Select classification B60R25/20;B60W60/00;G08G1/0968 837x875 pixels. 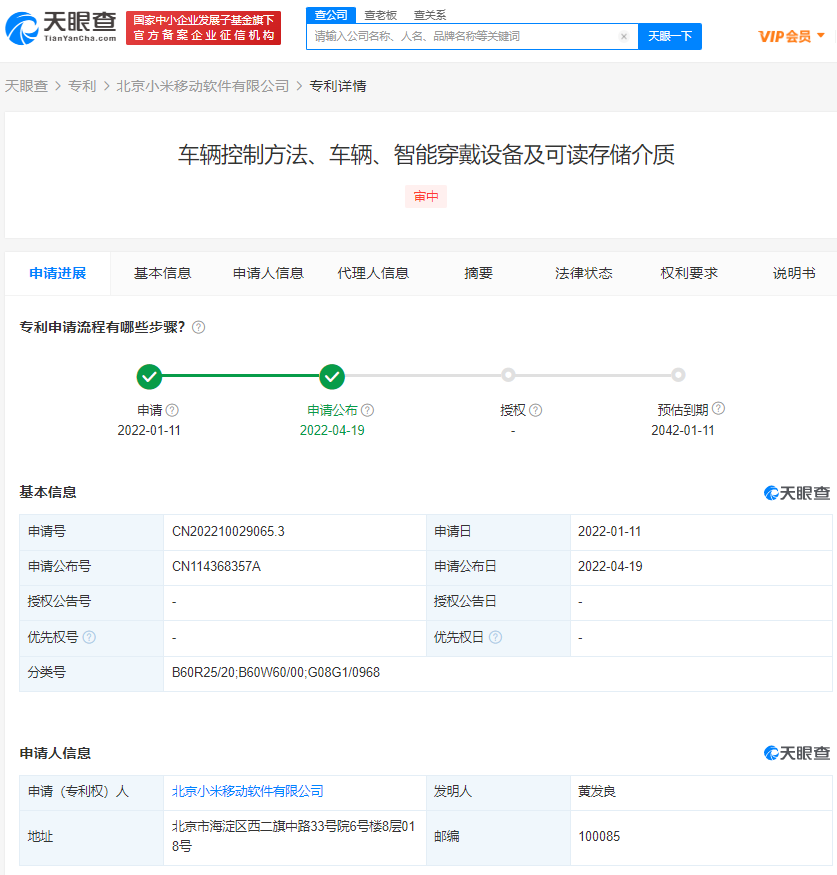(x=276, y=672)
